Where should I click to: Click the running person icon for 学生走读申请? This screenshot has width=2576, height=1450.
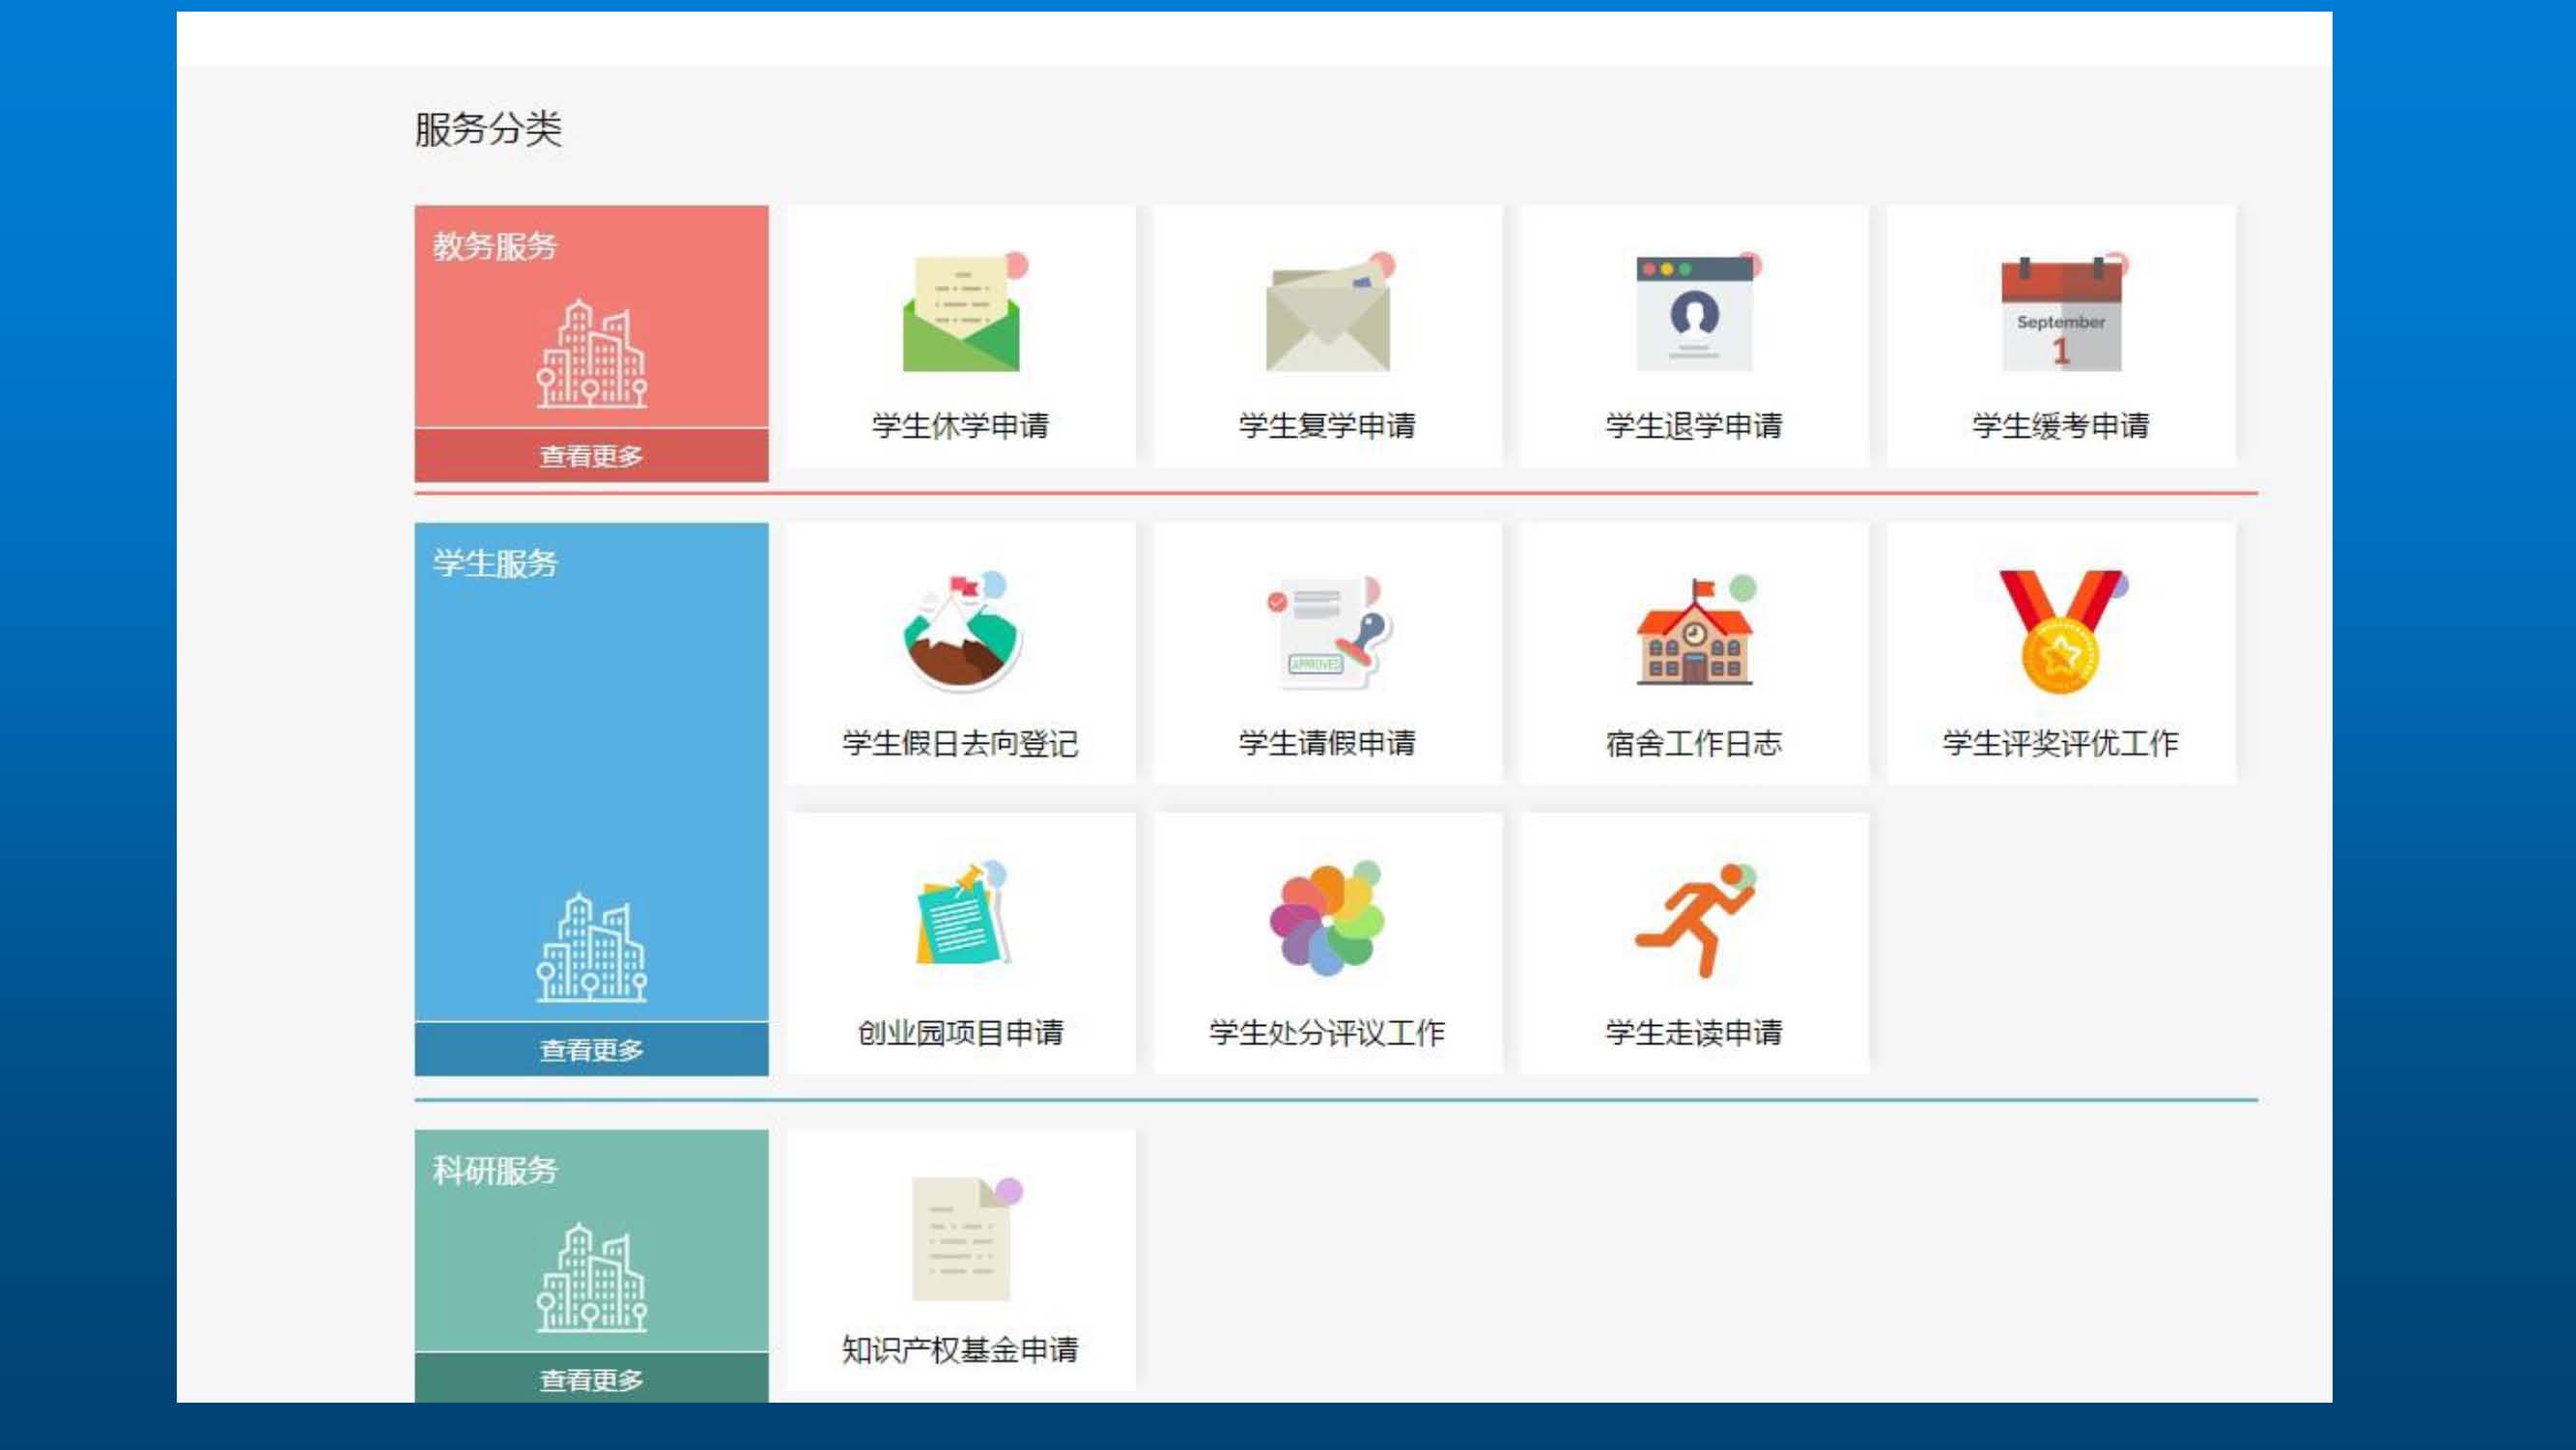point(1694,916)
